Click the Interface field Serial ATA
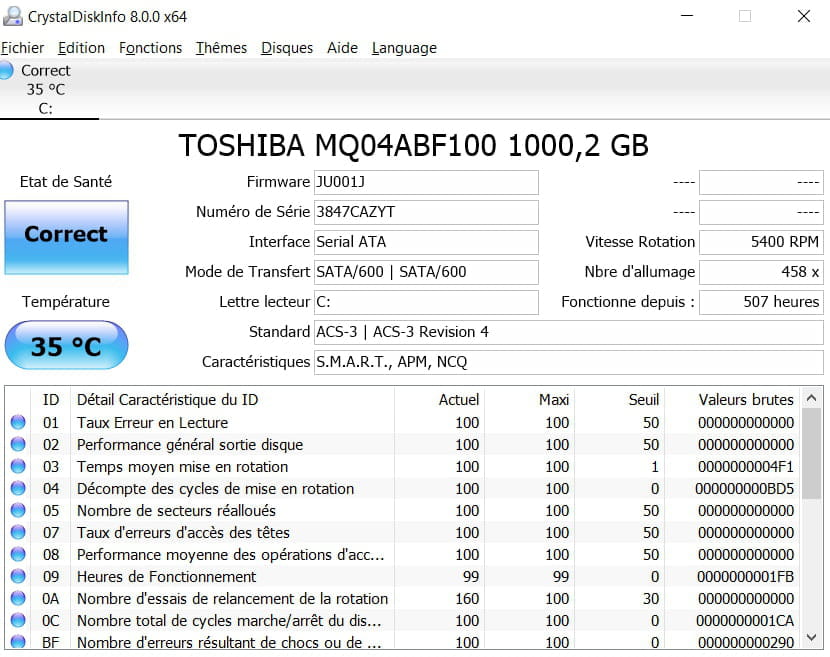Screen dimensions: 830x657 click(x=426, y=242)
